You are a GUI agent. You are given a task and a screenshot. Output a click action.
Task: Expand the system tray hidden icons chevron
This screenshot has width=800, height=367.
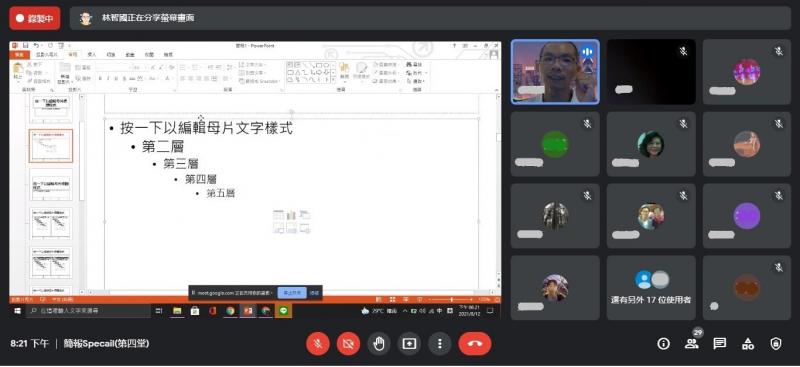pyautogui.click(x=405, y=310)
